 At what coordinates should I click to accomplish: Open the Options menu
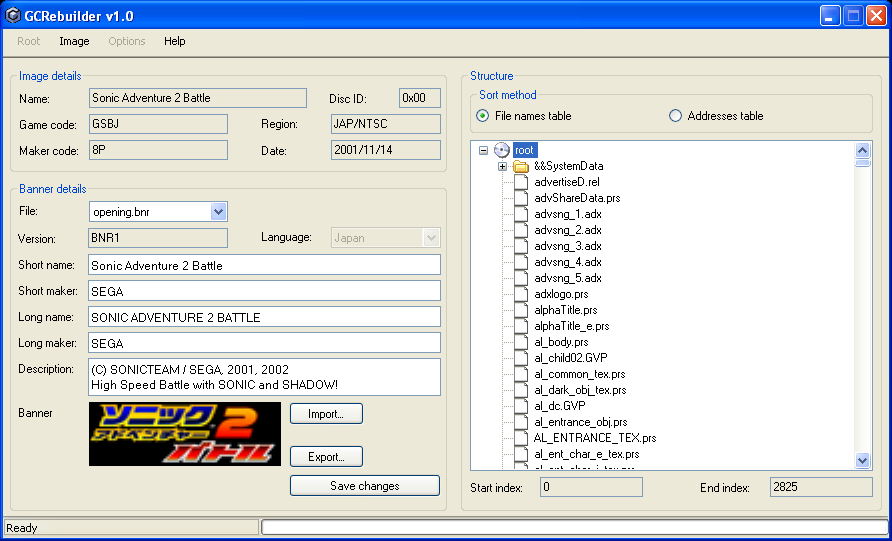click(x=127, y=41)
